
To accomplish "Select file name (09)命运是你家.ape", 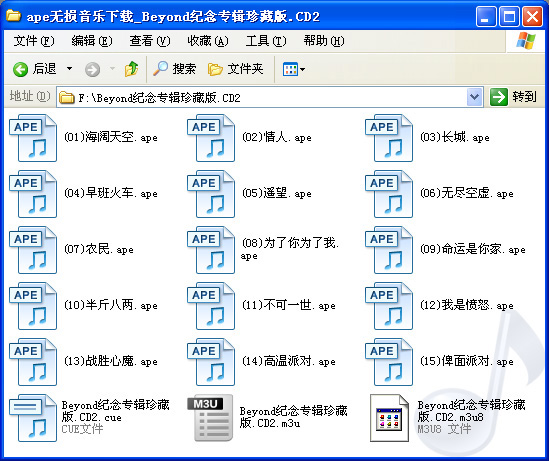I will pos(473,249).
